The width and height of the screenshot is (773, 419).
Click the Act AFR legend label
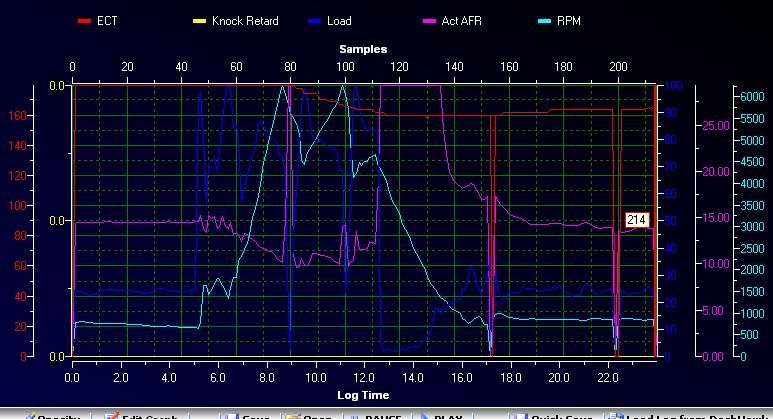[464, 21]
